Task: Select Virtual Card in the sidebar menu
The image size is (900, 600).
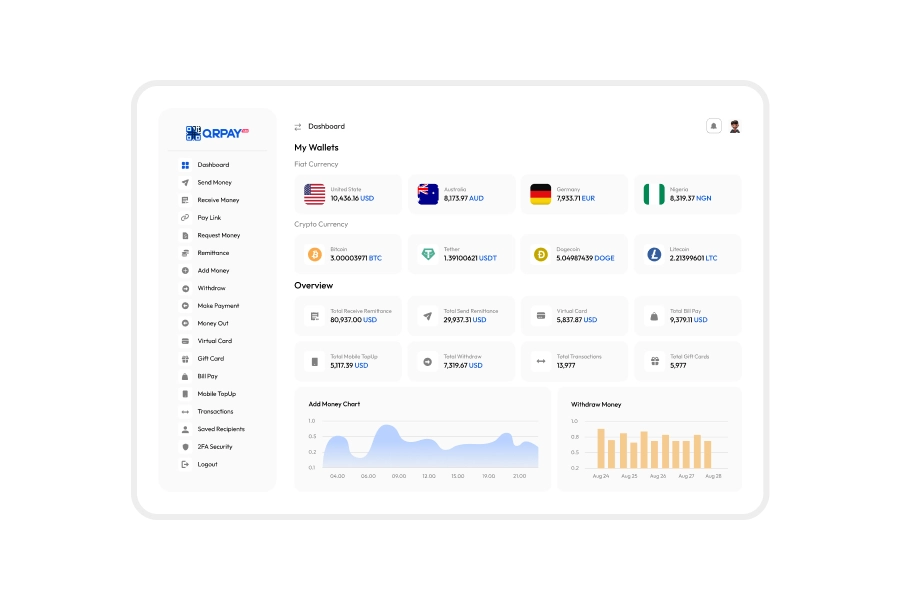Action: point(214,341)
